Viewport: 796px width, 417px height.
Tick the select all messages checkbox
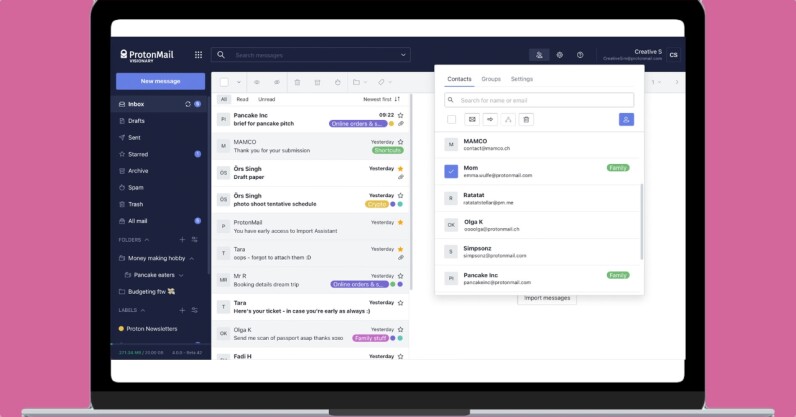tap(225, 81)
